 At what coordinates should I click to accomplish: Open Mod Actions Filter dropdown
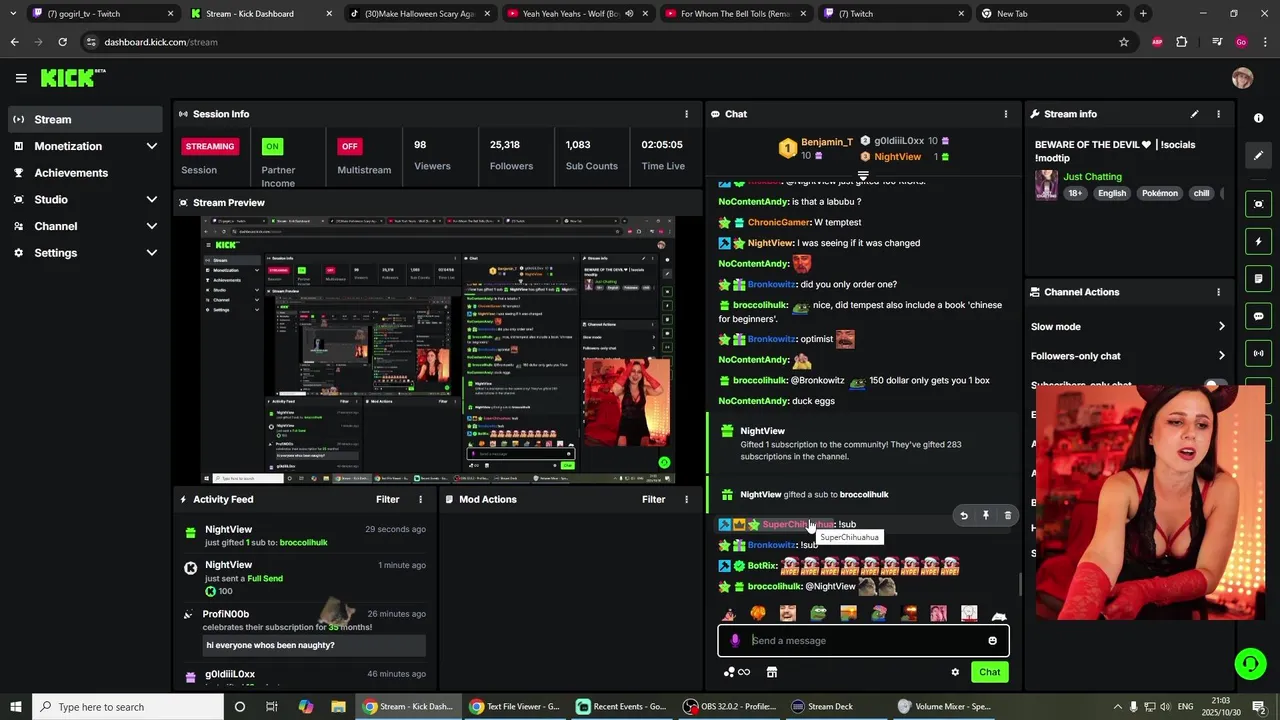pos(653,499)
